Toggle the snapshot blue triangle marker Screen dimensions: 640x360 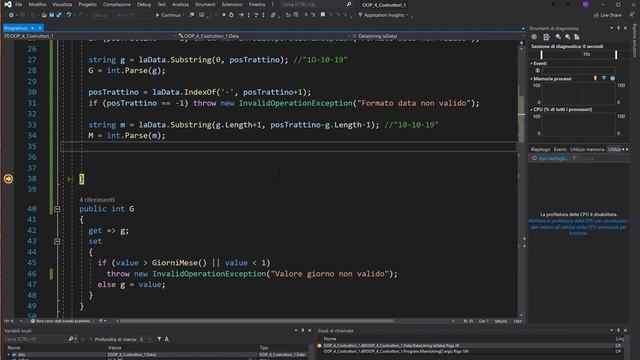point(604,78)
